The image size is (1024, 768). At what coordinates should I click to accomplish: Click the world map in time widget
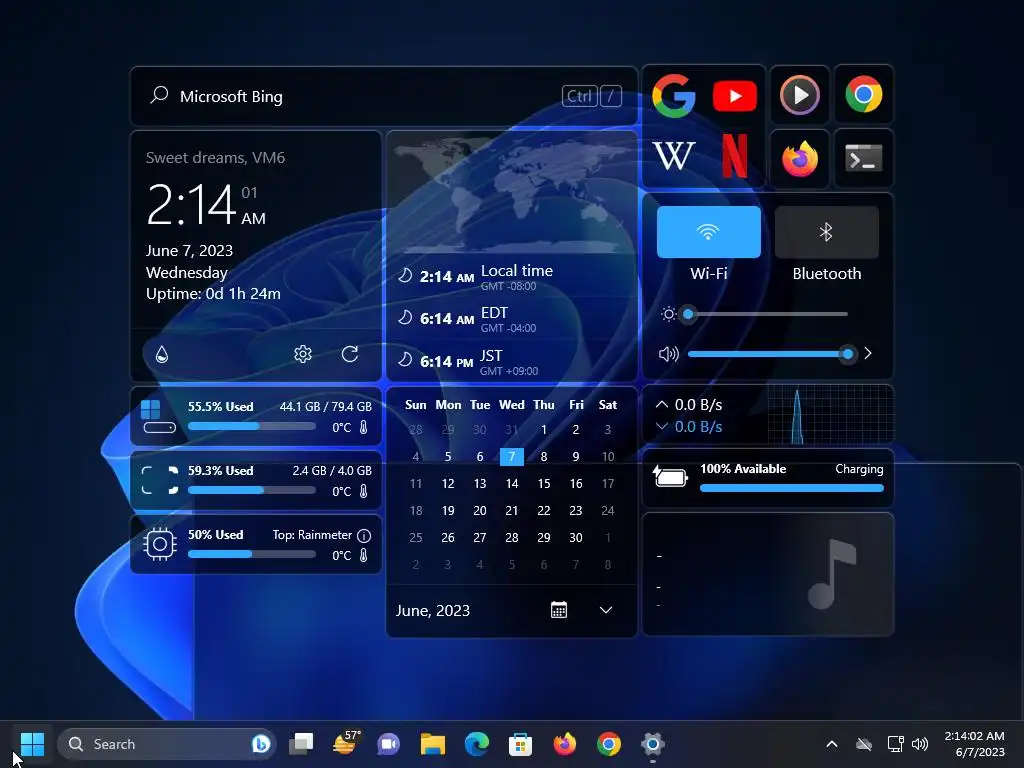point(511,195)
